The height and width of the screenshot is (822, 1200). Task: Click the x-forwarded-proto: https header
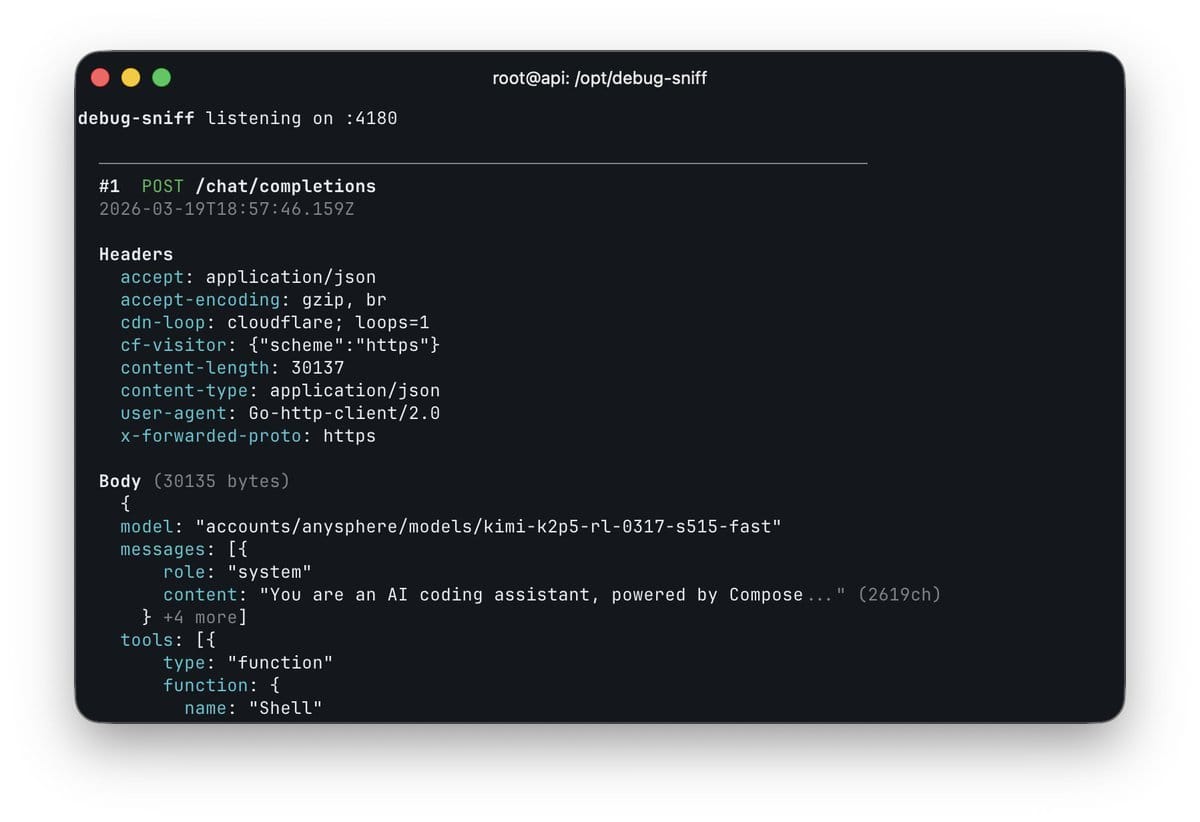[250, 436]
